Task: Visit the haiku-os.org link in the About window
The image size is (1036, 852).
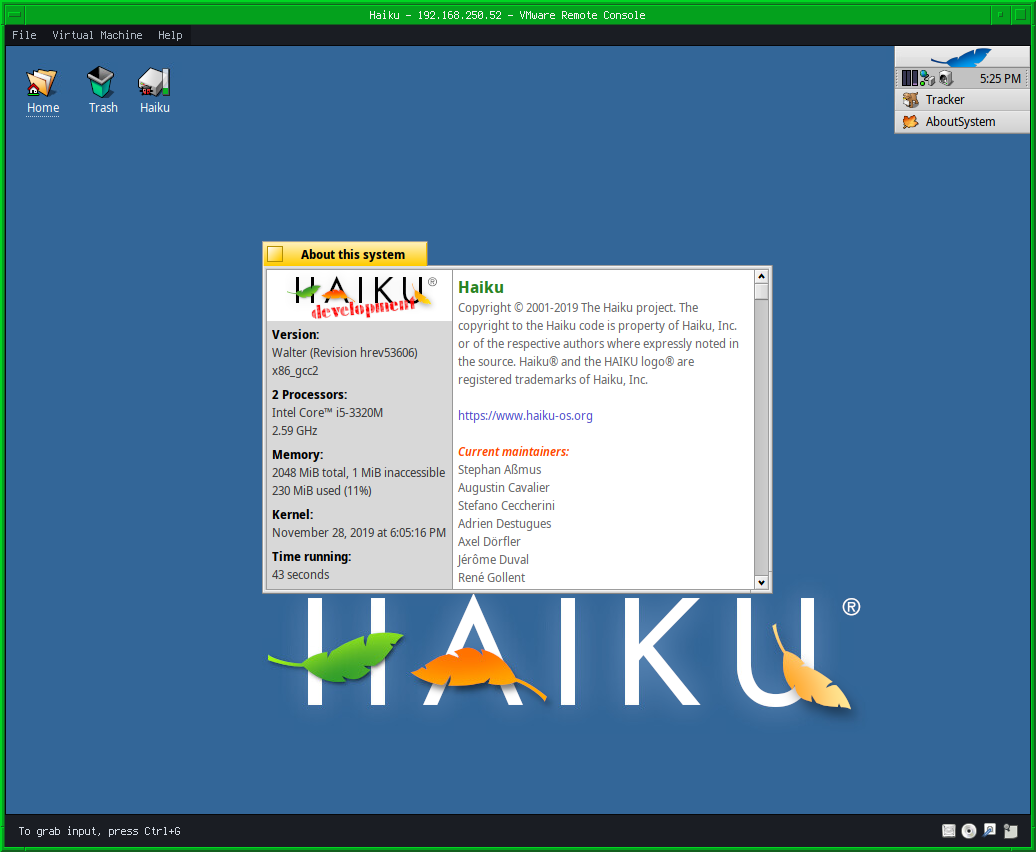Action: pos(525,415)
